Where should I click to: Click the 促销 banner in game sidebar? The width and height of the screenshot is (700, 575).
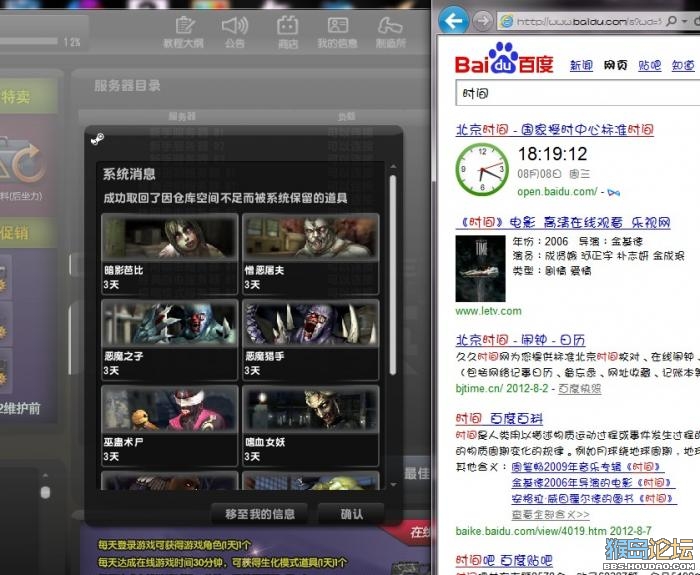(29, 232)
